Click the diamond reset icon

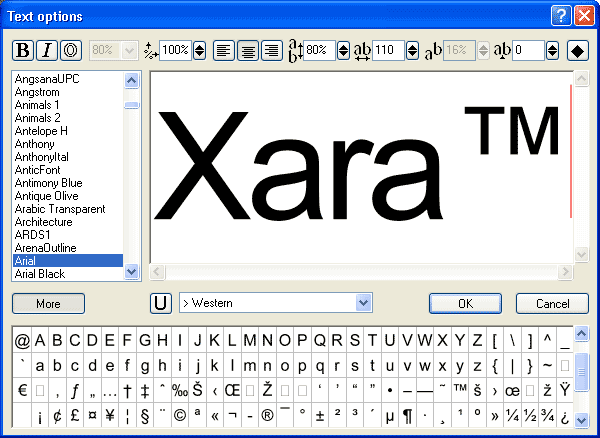coord(577,50)
